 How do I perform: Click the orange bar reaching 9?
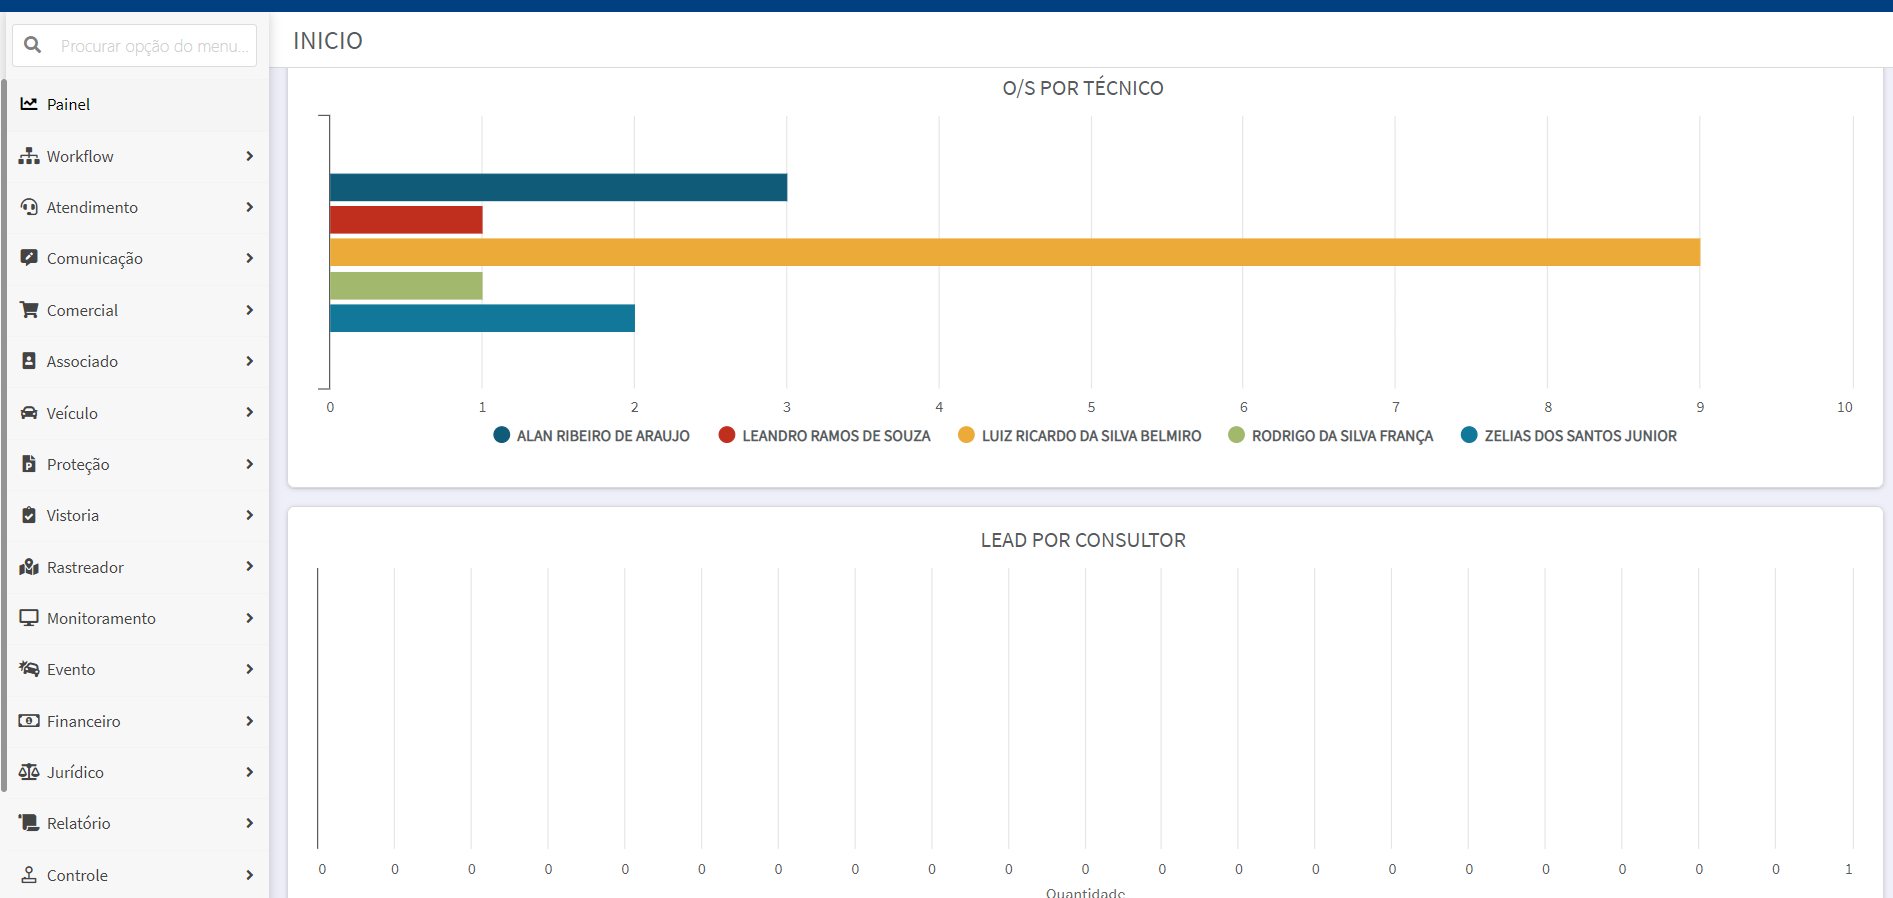coord(1015,252)
